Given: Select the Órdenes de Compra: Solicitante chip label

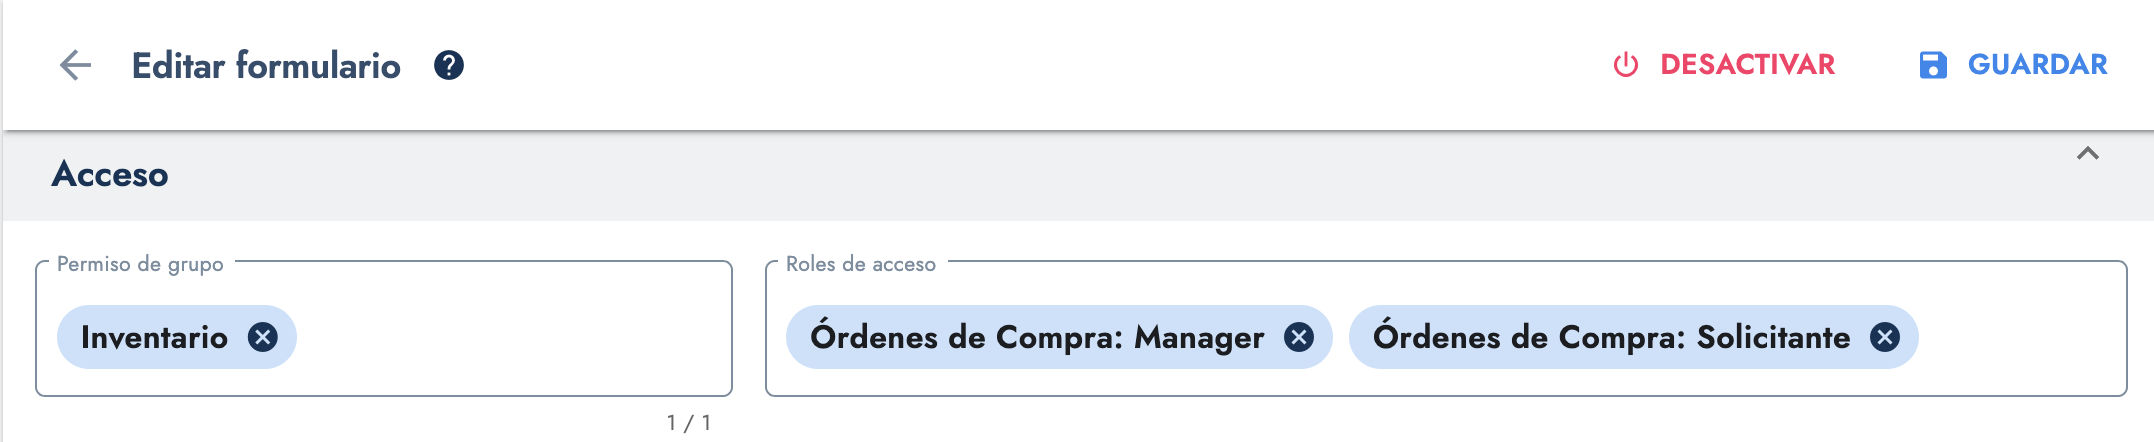Looking at the screenshot, I should [x=1611, y=338].
